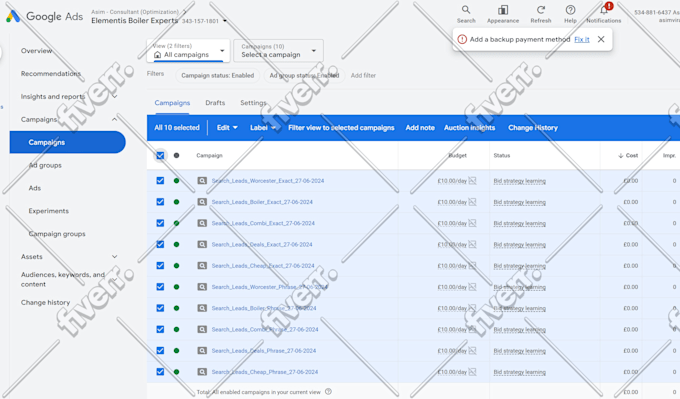Switch to the Drafts tab
Viewport: 680px width, 399px height.
tap(215, 103)
